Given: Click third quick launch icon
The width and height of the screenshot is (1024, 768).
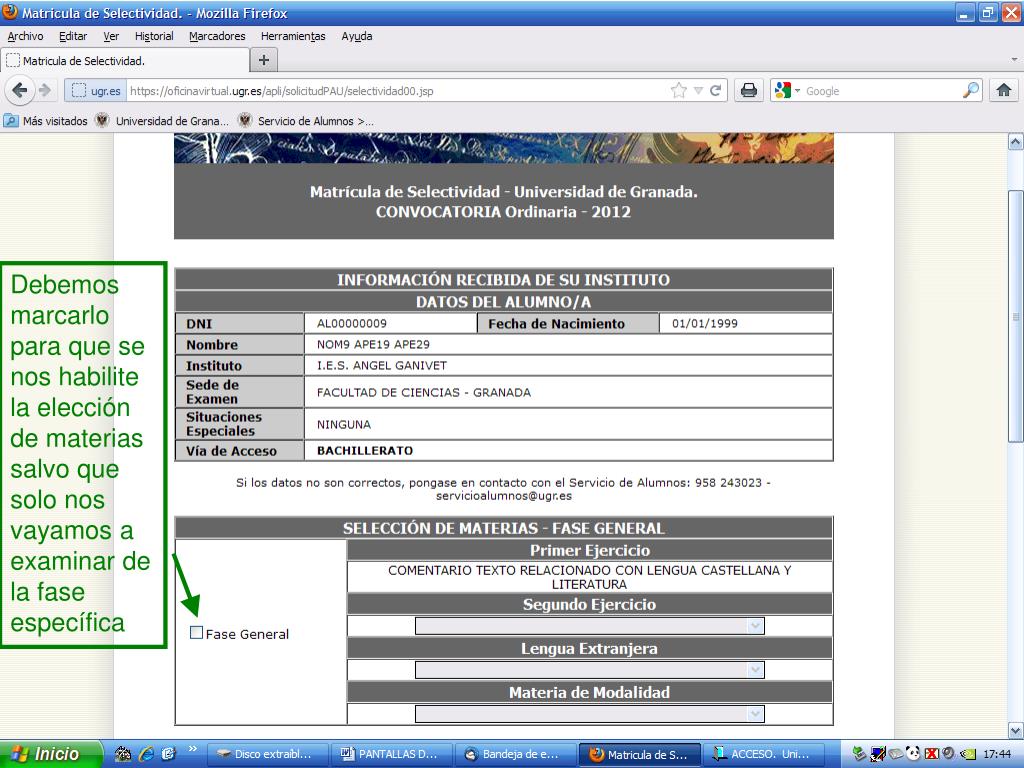Looking at the screenshot, I should (168, 754).
